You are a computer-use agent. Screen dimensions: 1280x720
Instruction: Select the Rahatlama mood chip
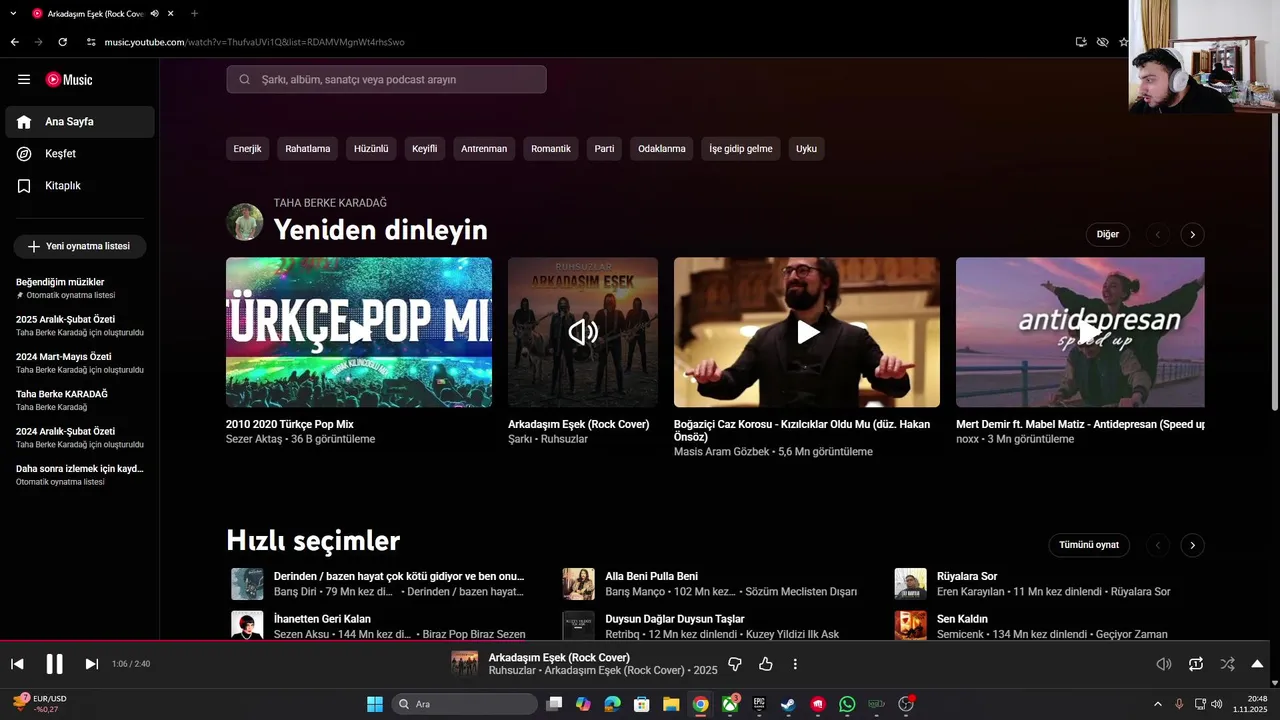click(x=308, y=148)
